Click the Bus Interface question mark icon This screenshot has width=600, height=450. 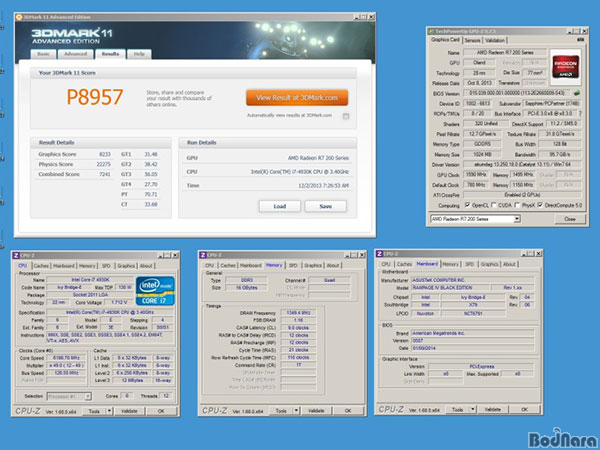point(580,114)
